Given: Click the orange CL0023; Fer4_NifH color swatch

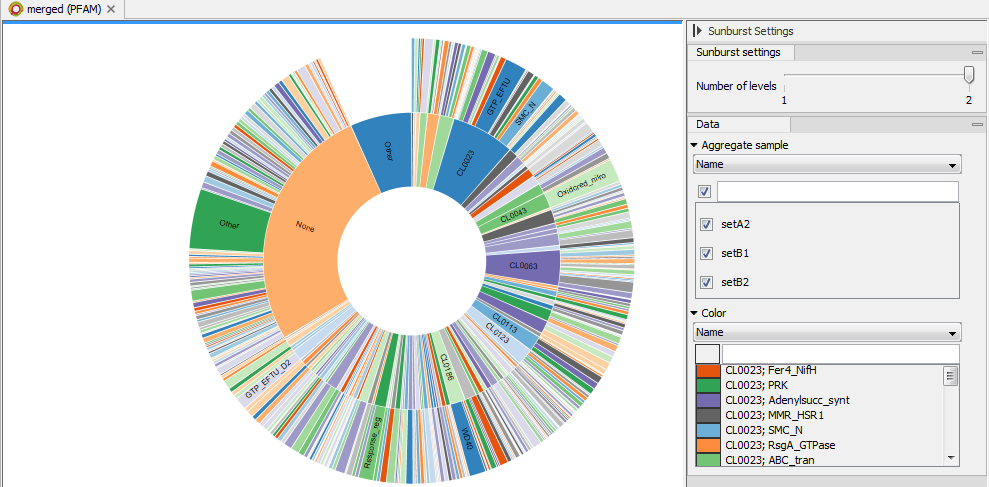Looking at the screenshot, I should 707,371.
